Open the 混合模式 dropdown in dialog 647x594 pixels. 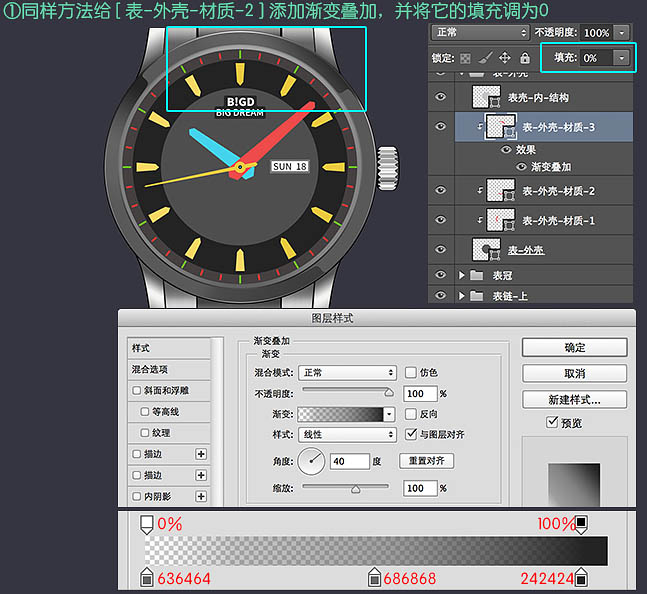[348, 373]
